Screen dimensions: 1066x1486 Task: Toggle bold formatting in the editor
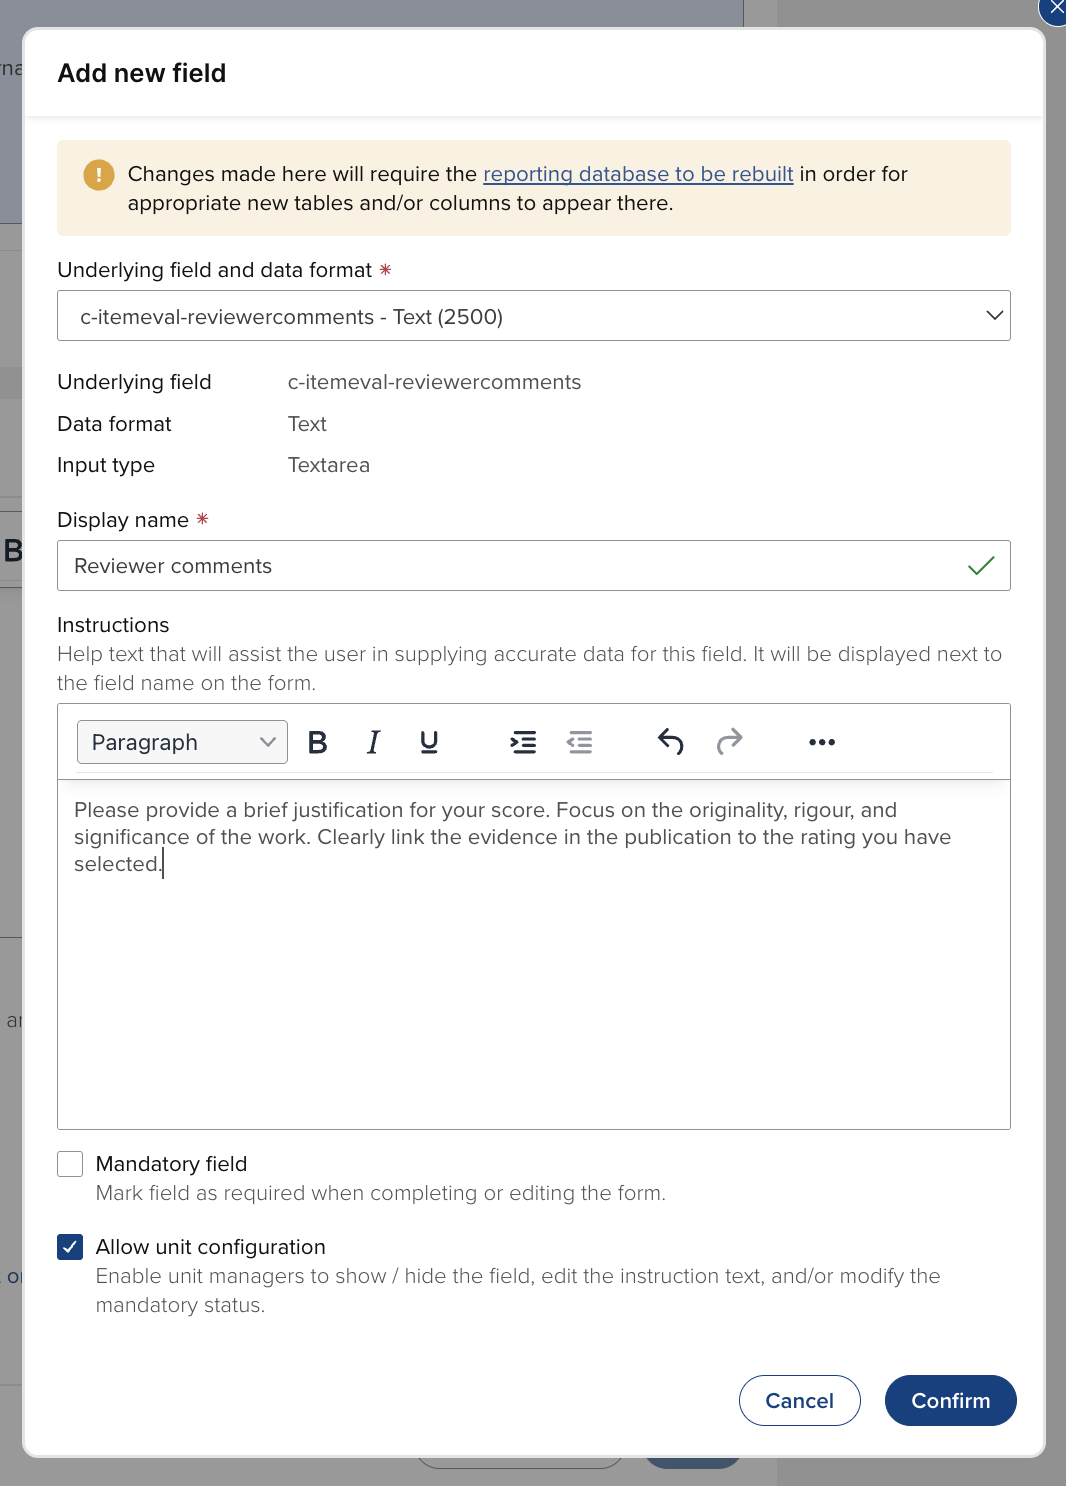[318, 742]
